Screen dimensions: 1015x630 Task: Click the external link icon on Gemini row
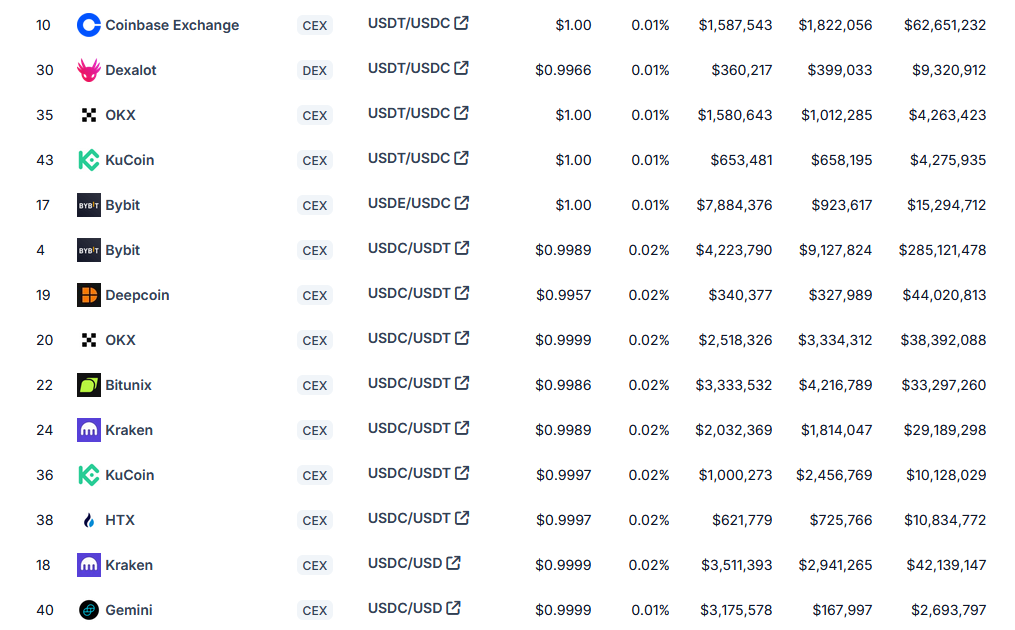(x=454, y=607)
